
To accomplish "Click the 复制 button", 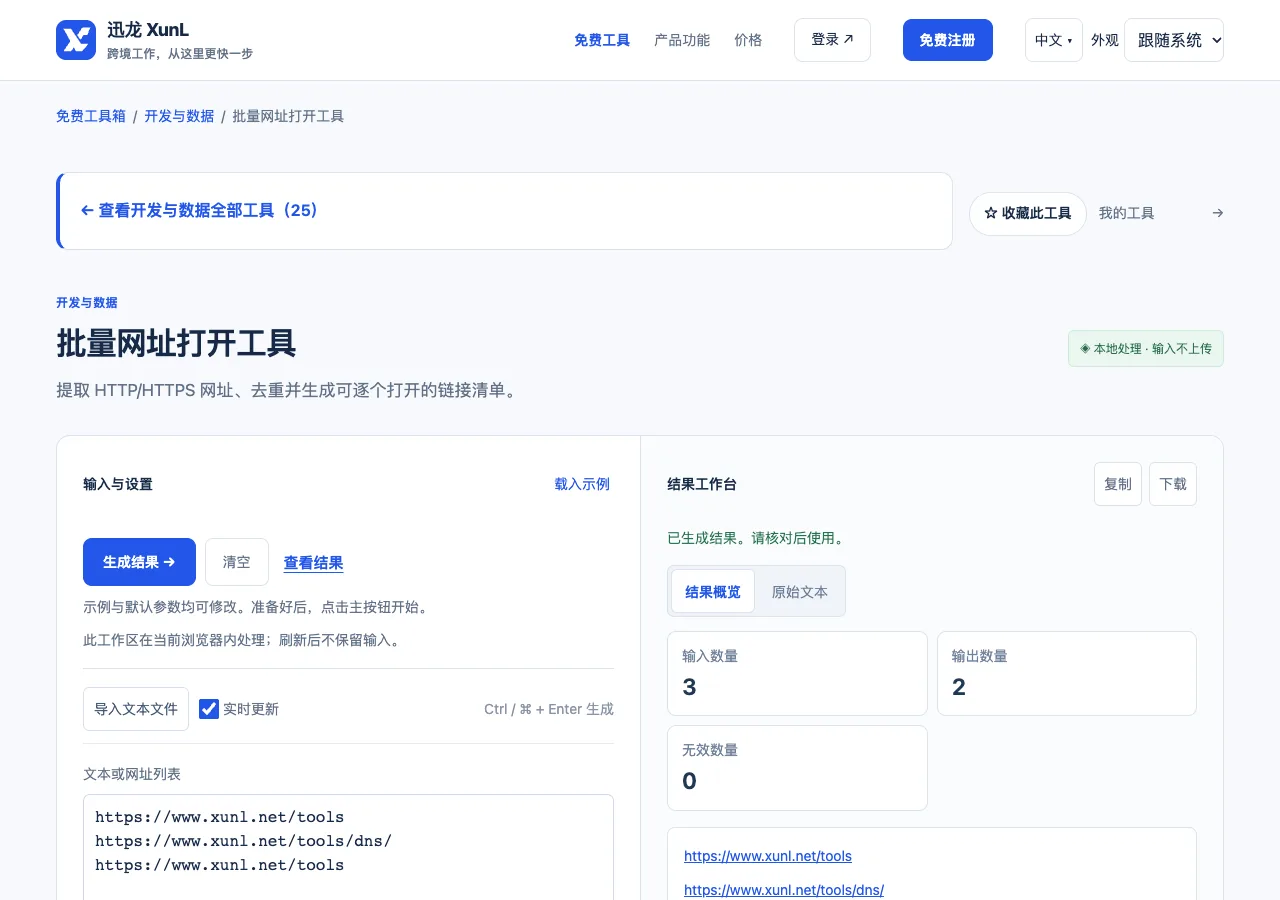I will point(1118,484).
